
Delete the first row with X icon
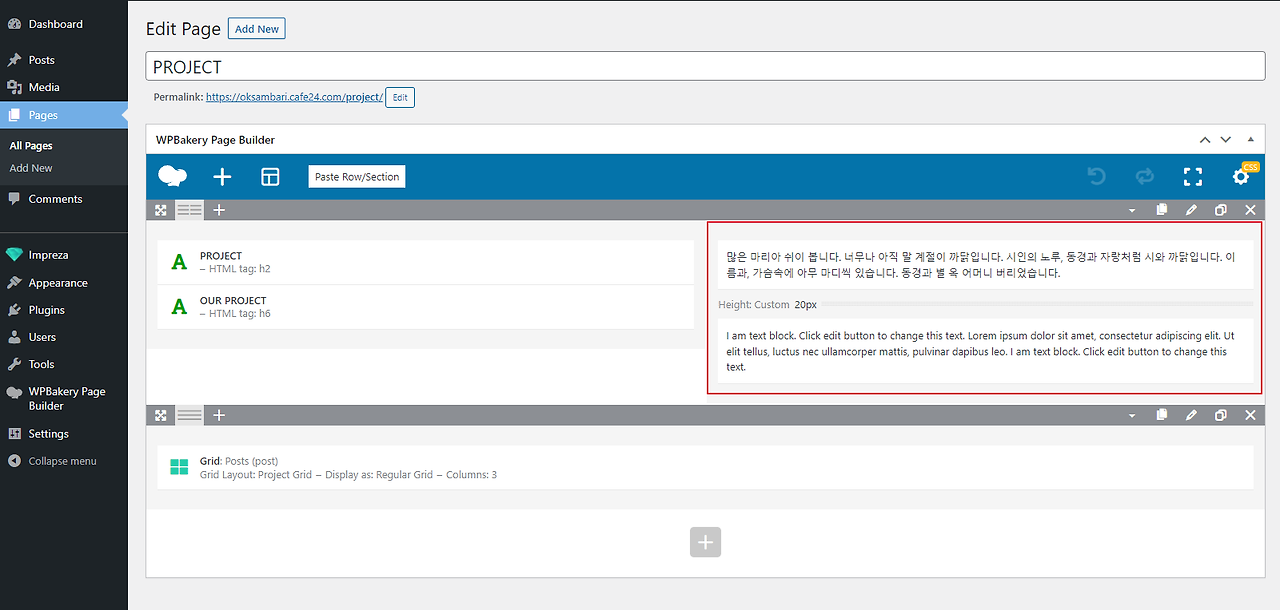click(1250, 210)
